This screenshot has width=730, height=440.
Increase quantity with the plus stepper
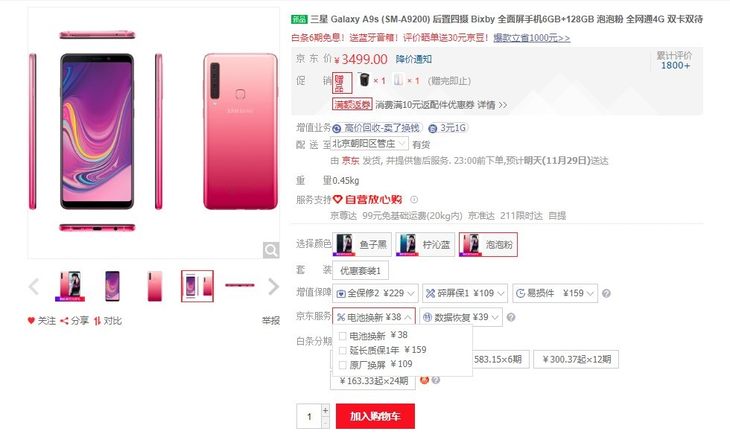[x=325, y=410]
